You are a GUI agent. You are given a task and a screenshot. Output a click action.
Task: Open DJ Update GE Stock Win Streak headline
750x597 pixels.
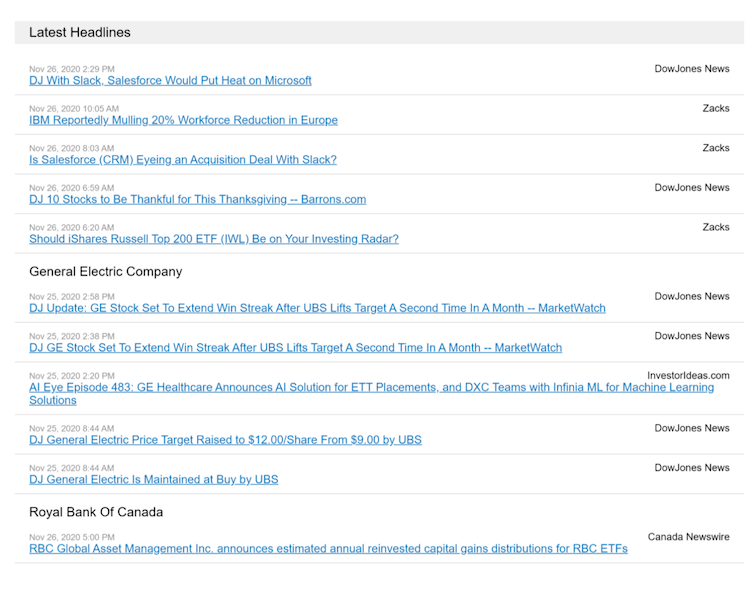click(x=317, y=308)
